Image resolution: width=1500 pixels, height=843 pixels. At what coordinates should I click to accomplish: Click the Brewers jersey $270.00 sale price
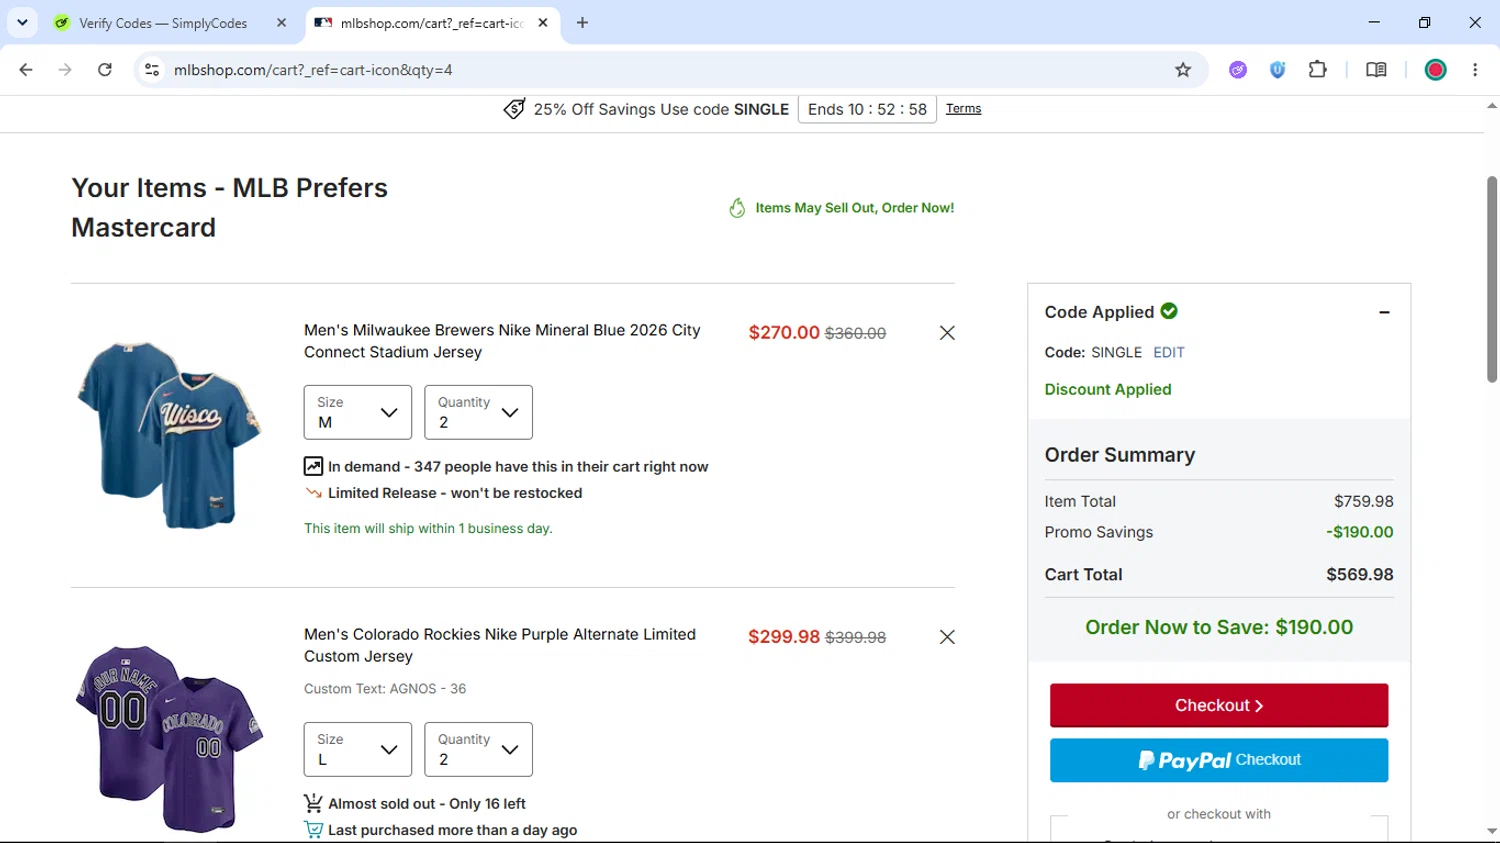click(x=784, y=332)
